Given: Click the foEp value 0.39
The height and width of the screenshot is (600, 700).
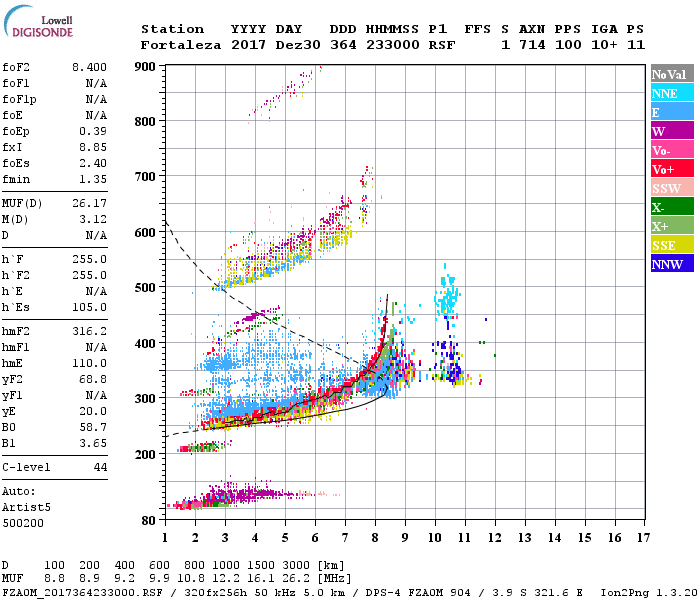Looking at the screenshot, I should point(93,131).
